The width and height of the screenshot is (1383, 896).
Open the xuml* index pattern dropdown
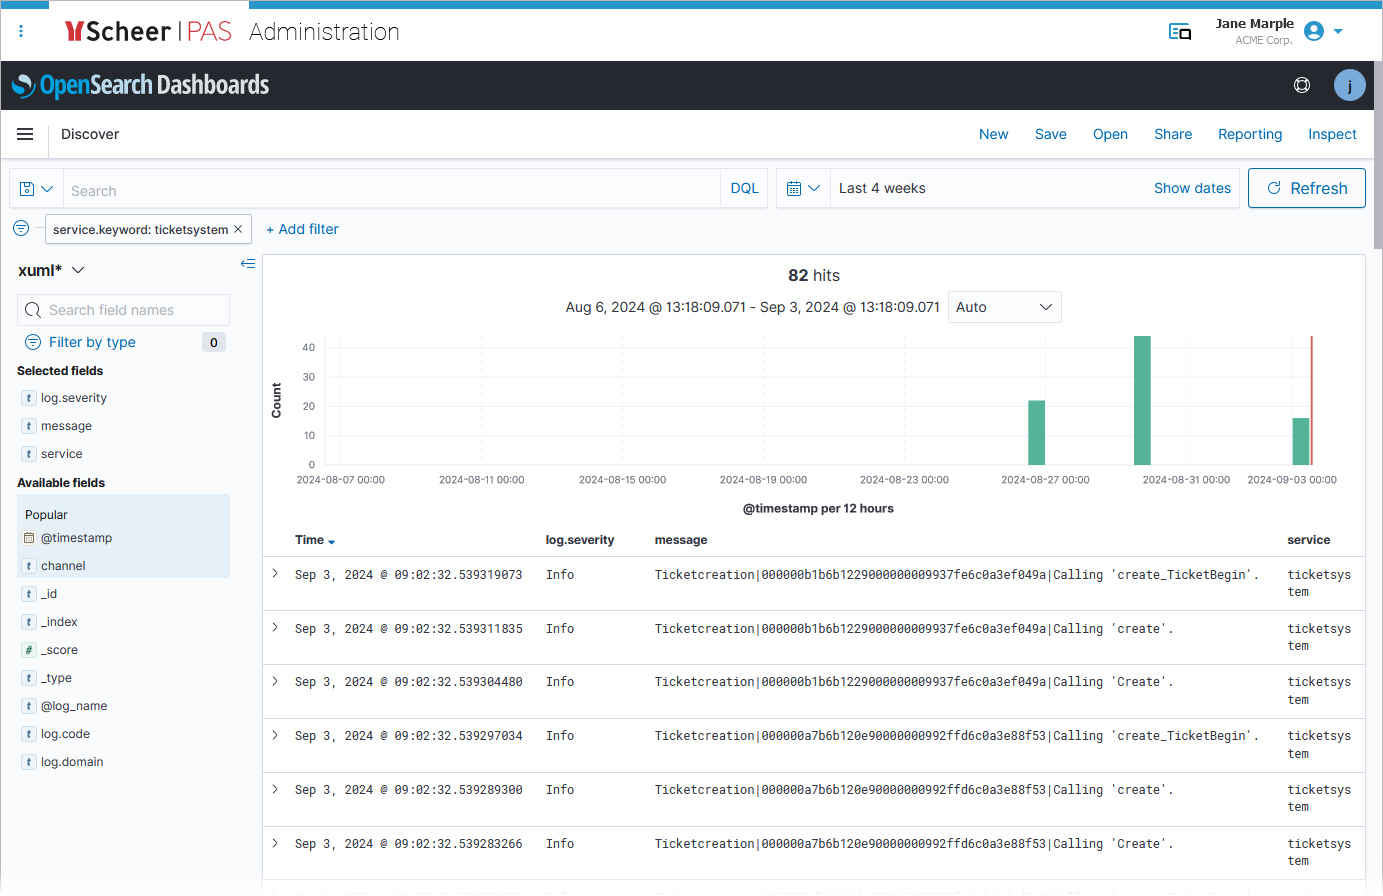coord(50,269)
